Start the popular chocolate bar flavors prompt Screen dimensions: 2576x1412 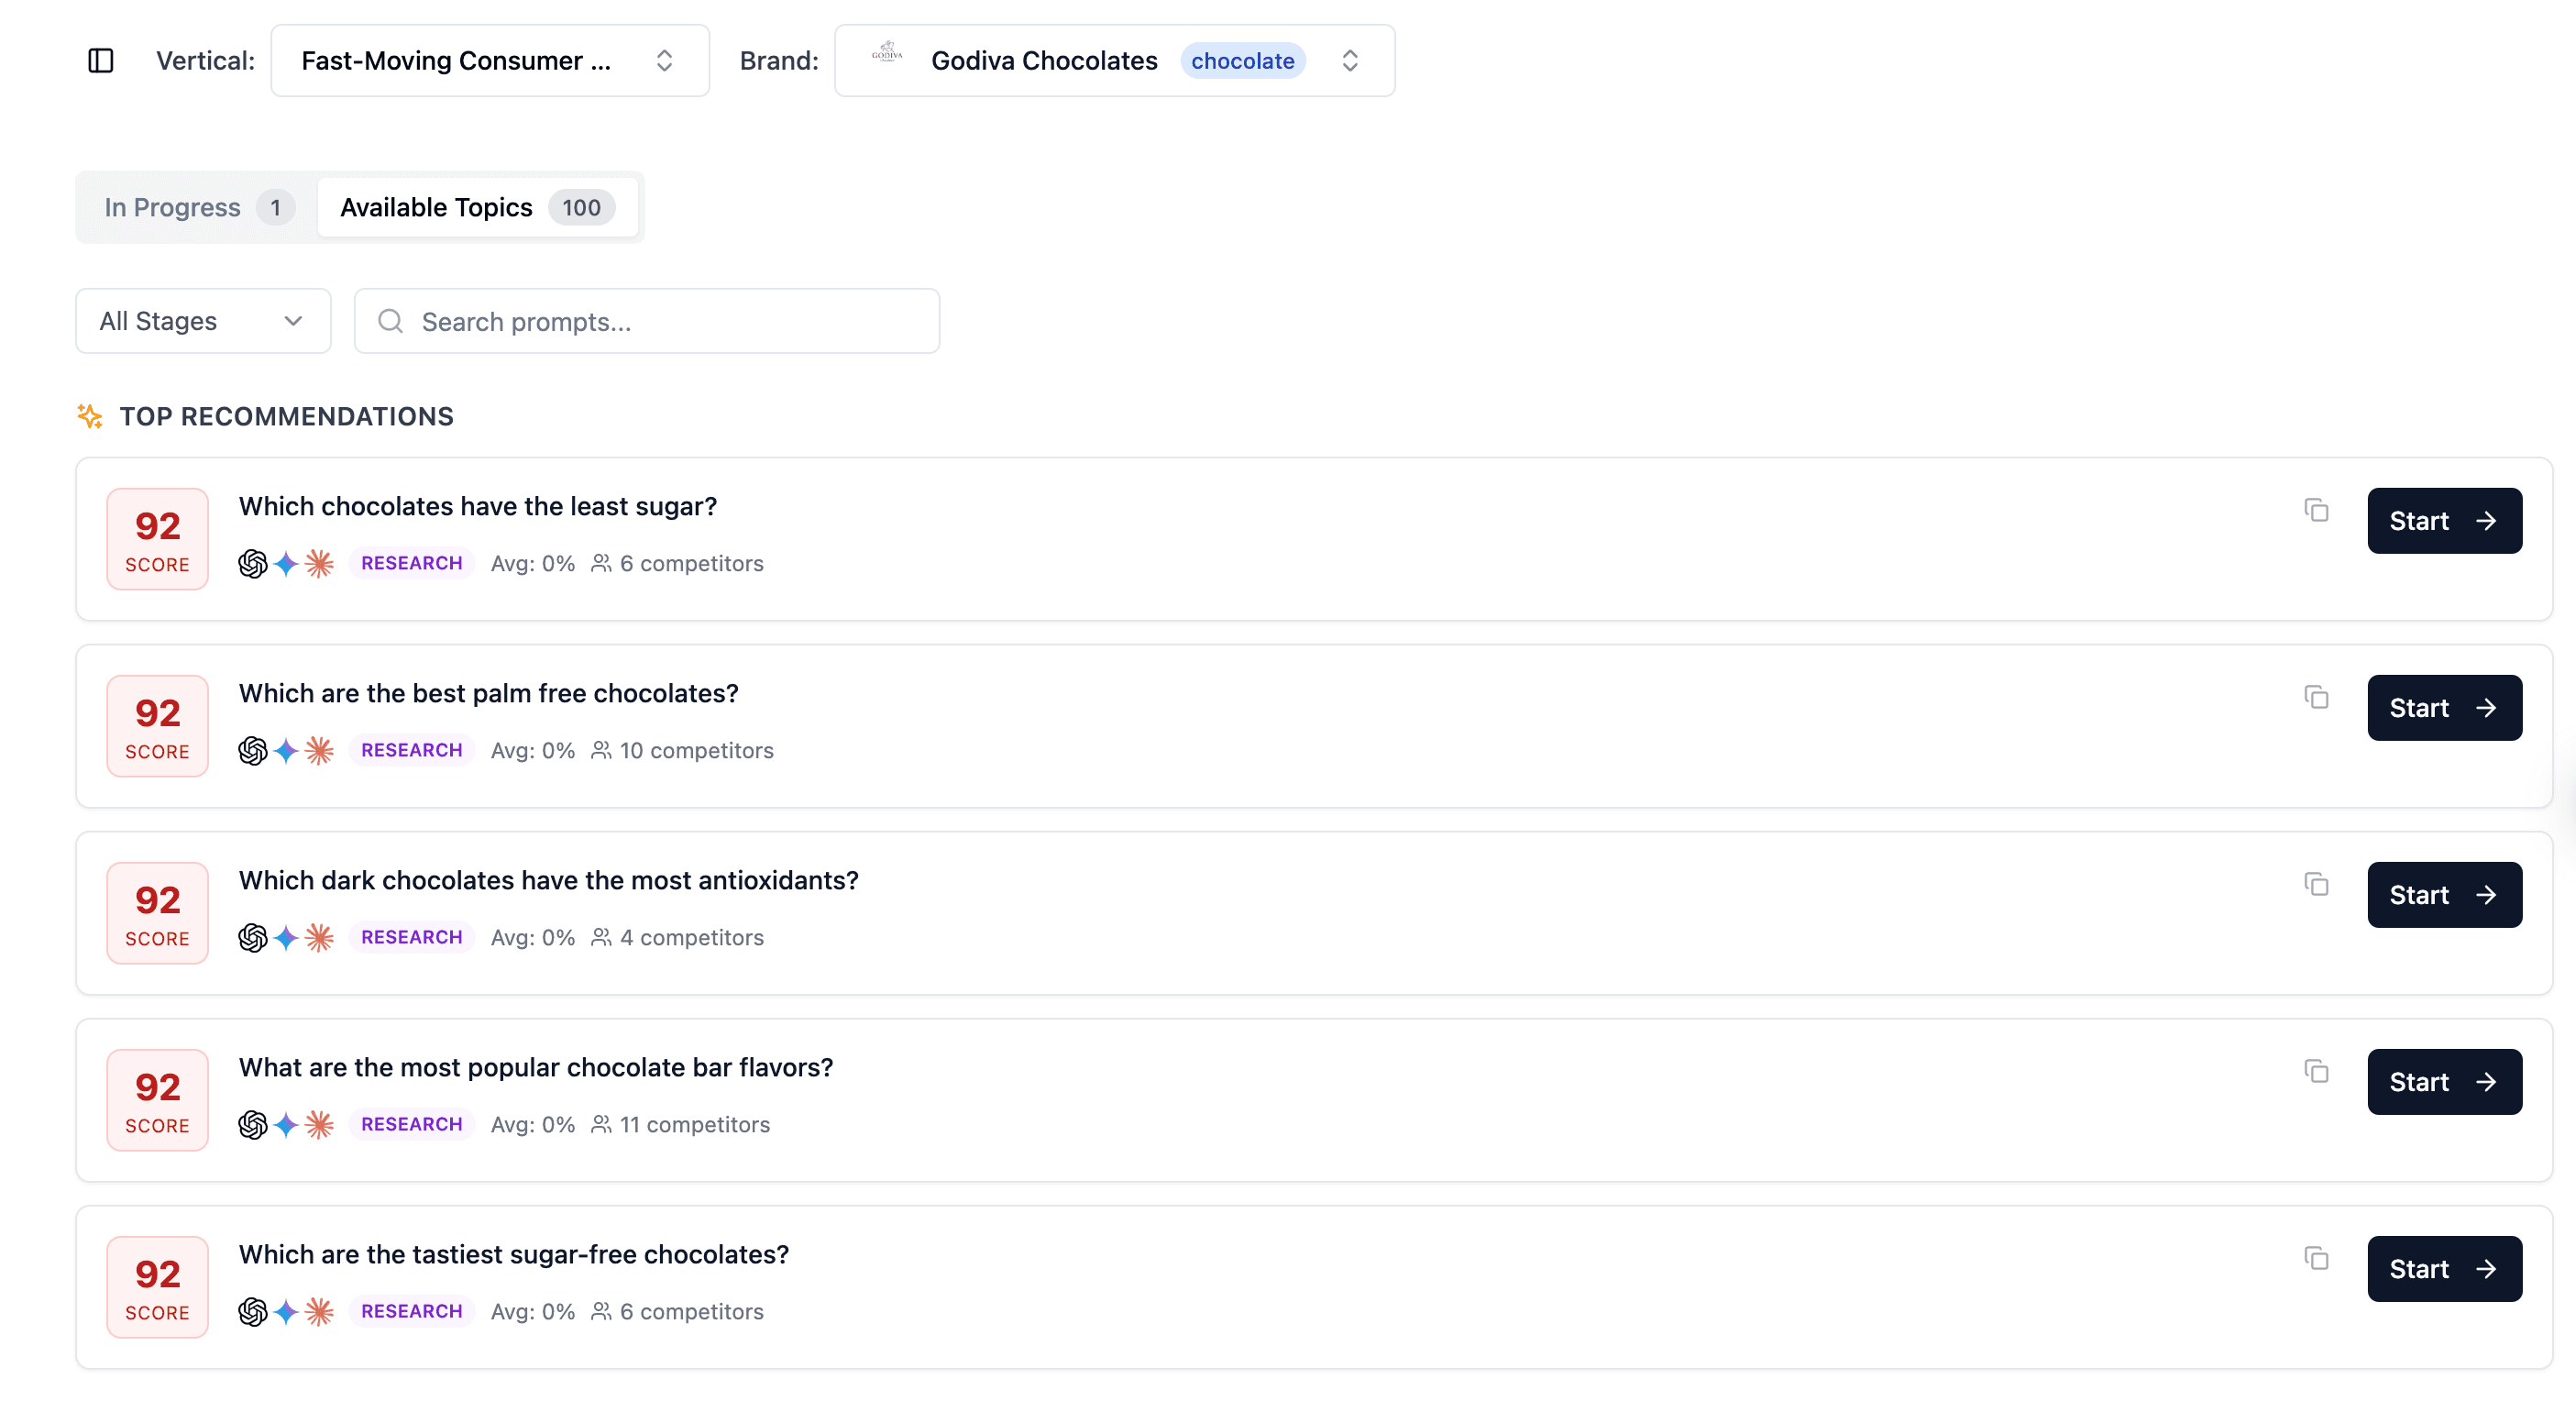[2444, 1081]
